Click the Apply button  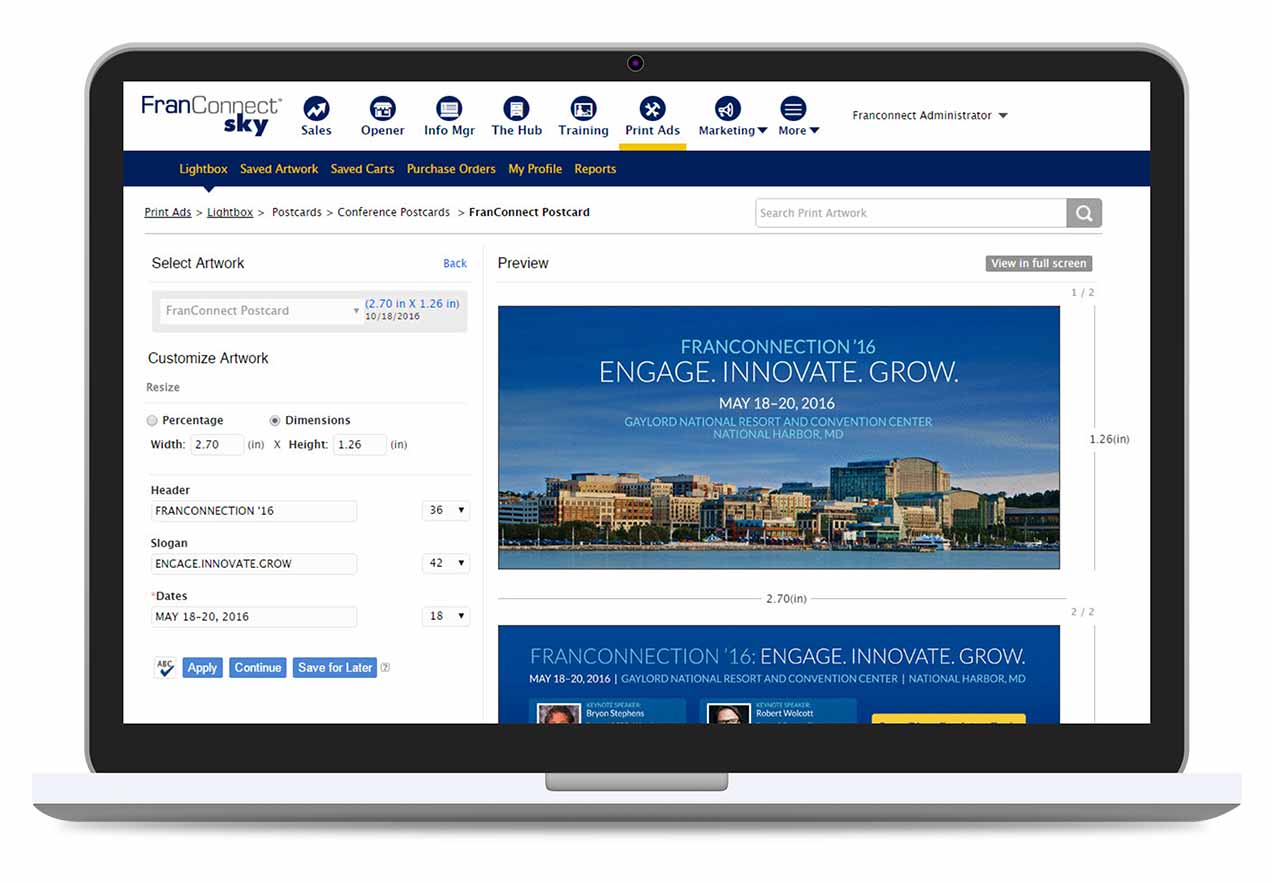202,668
